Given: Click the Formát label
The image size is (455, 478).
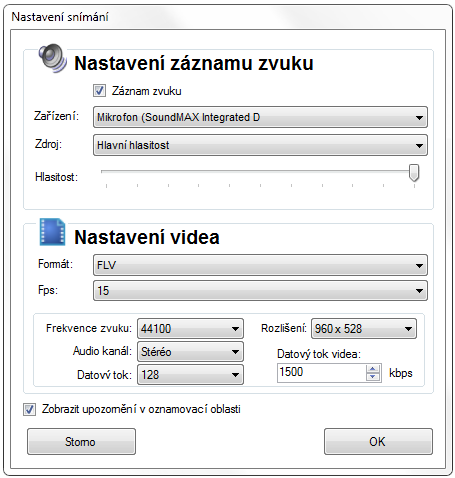Looking at the screenshot, I should (55, 264).
